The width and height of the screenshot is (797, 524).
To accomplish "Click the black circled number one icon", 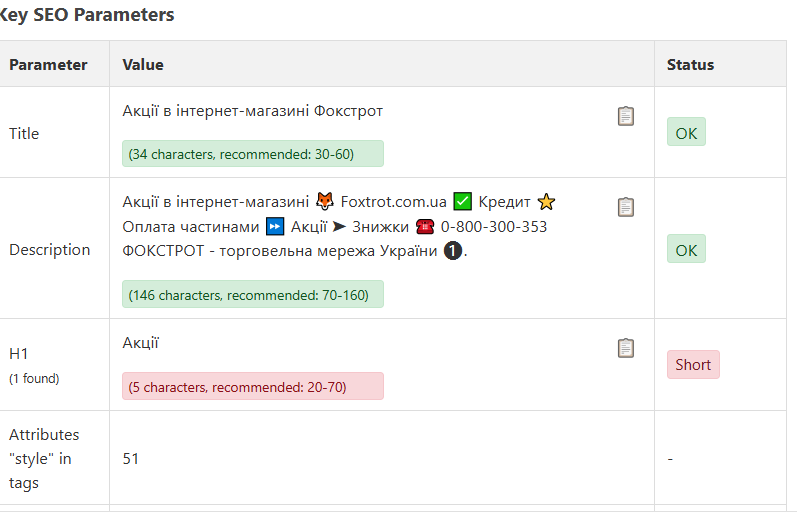I will 453,251.
